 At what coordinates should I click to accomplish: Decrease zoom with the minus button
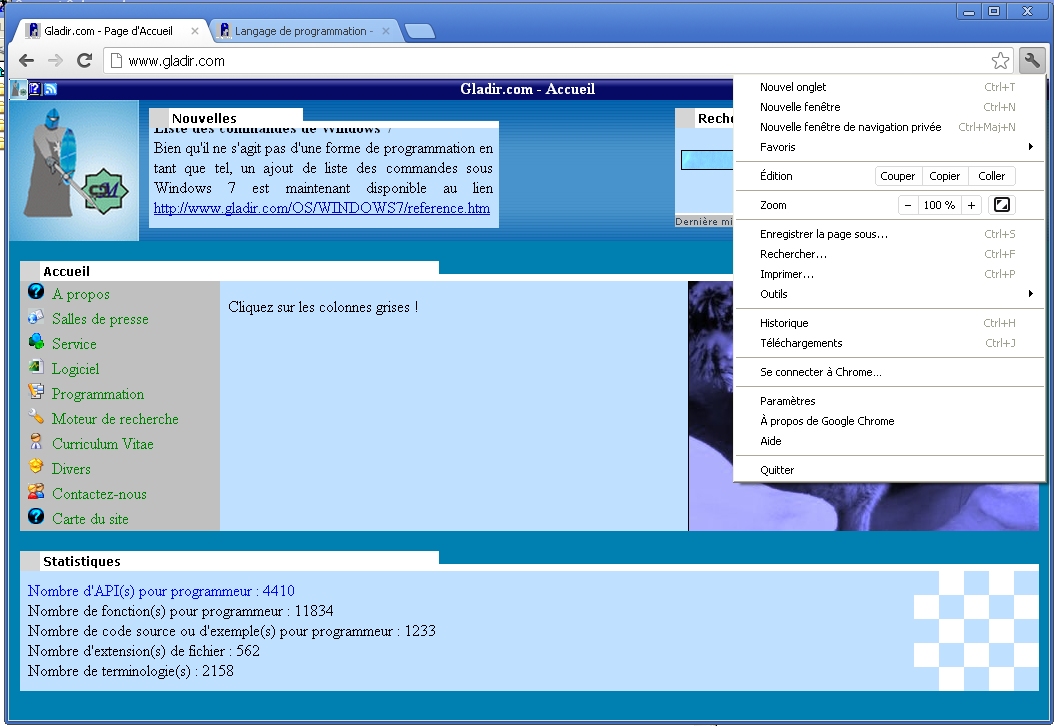coord(908,205)
